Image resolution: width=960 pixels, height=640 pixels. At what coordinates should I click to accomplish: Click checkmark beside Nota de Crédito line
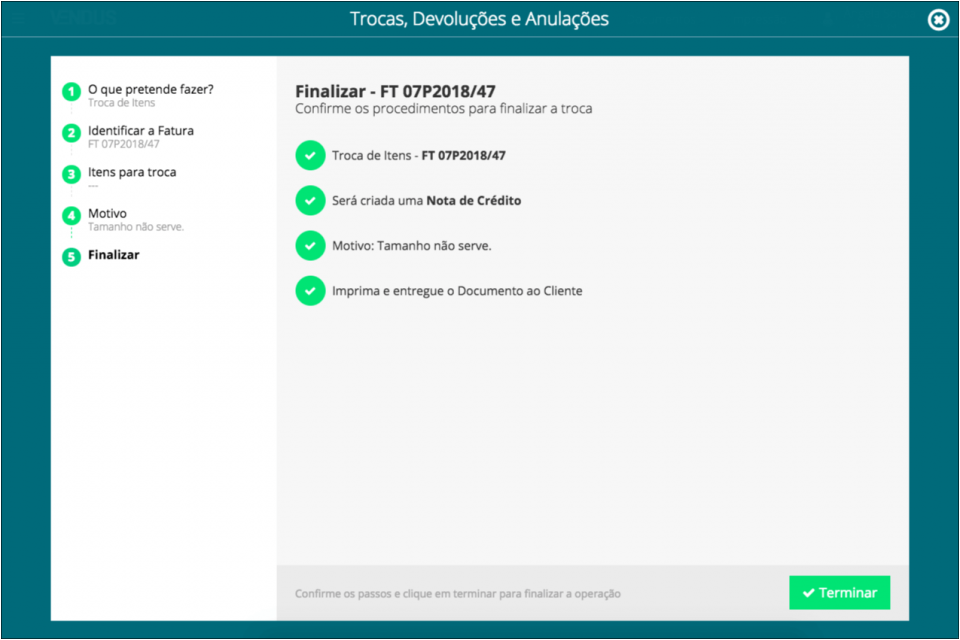tap(310, 200)
